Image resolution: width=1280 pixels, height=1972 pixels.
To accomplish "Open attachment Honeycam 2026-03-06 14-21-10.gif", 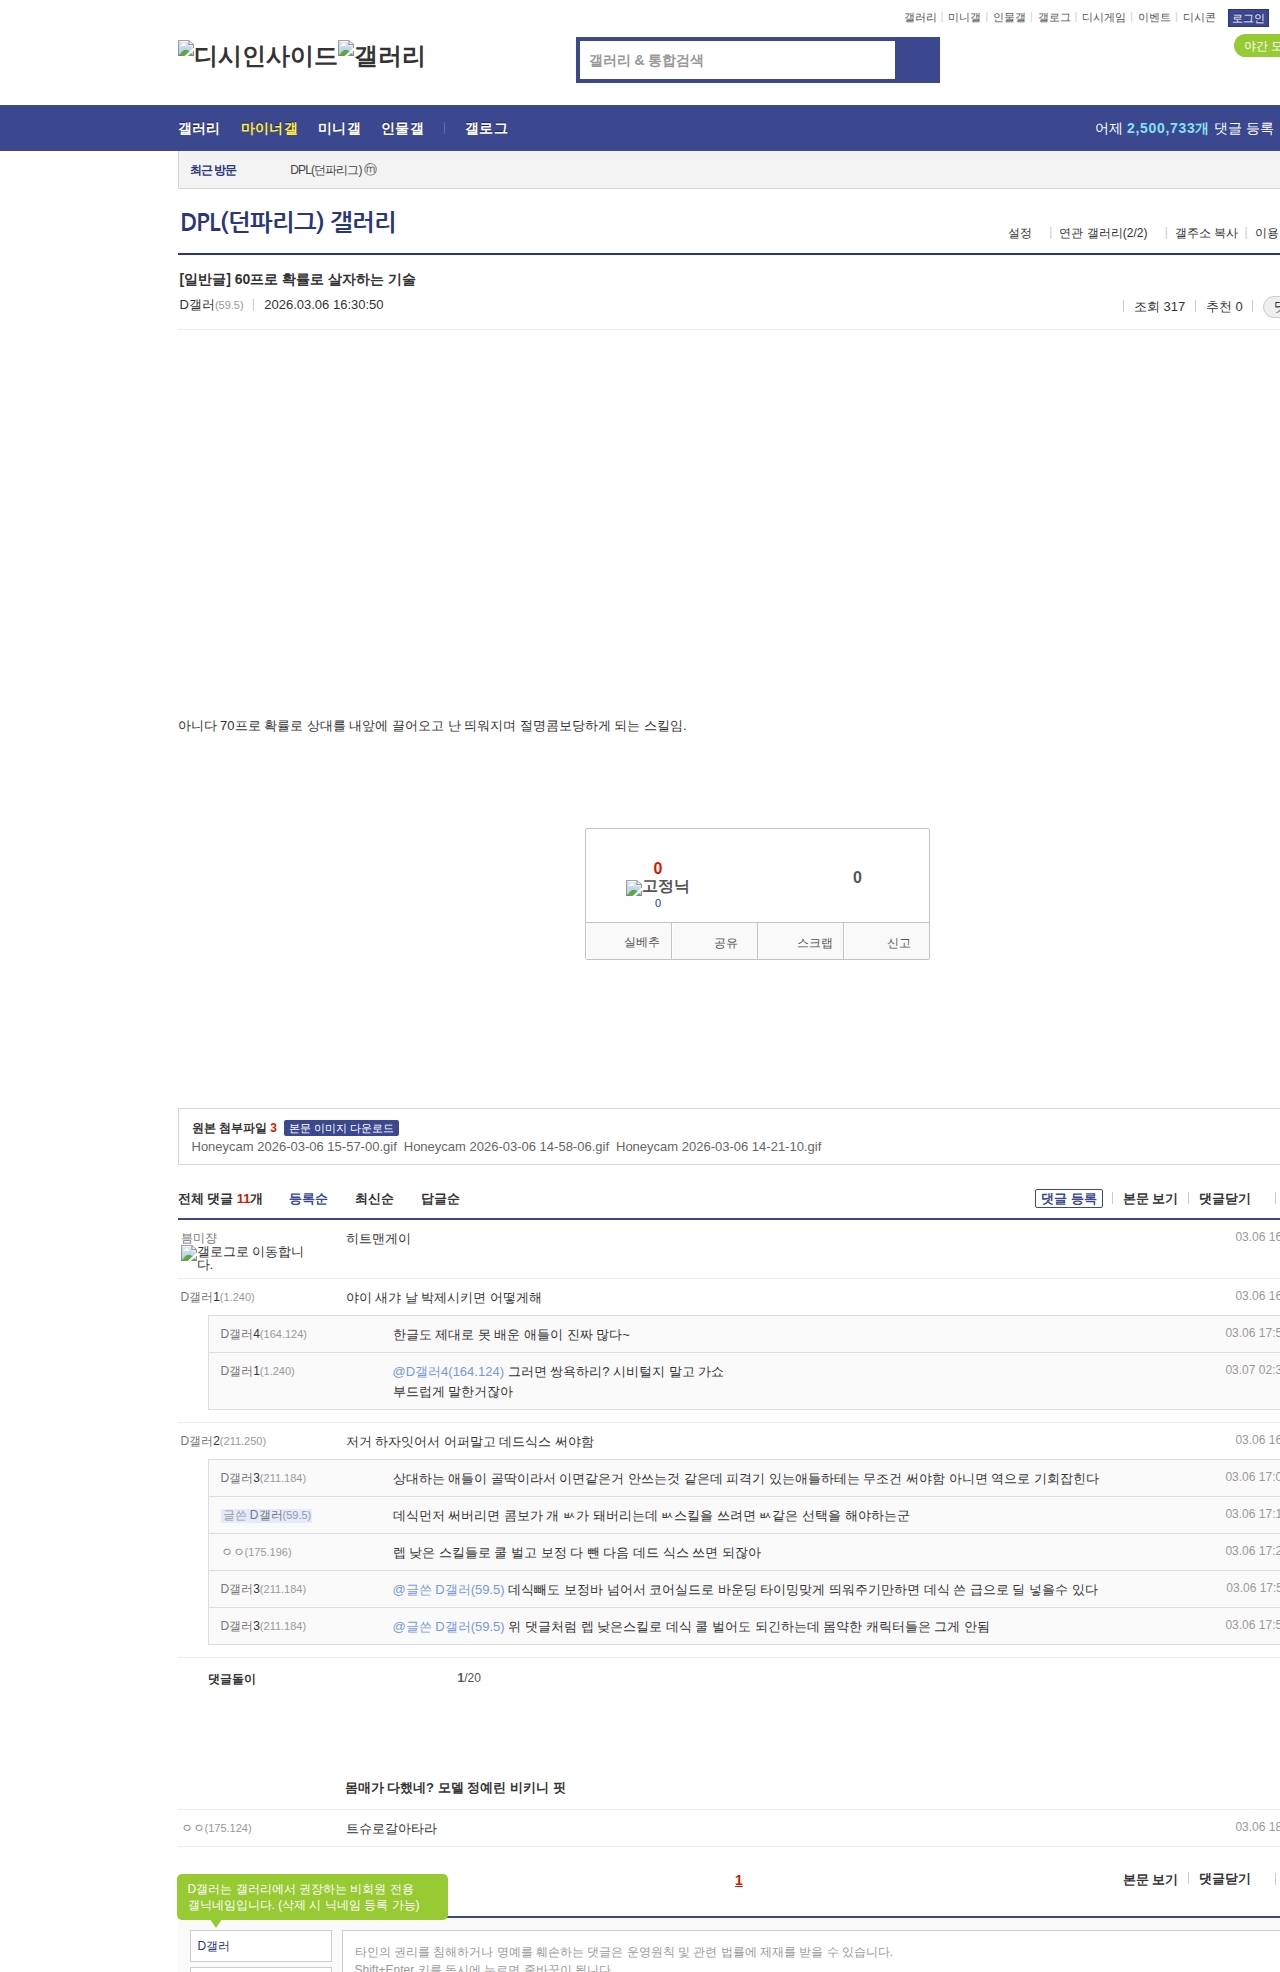I will (718, 1147).
